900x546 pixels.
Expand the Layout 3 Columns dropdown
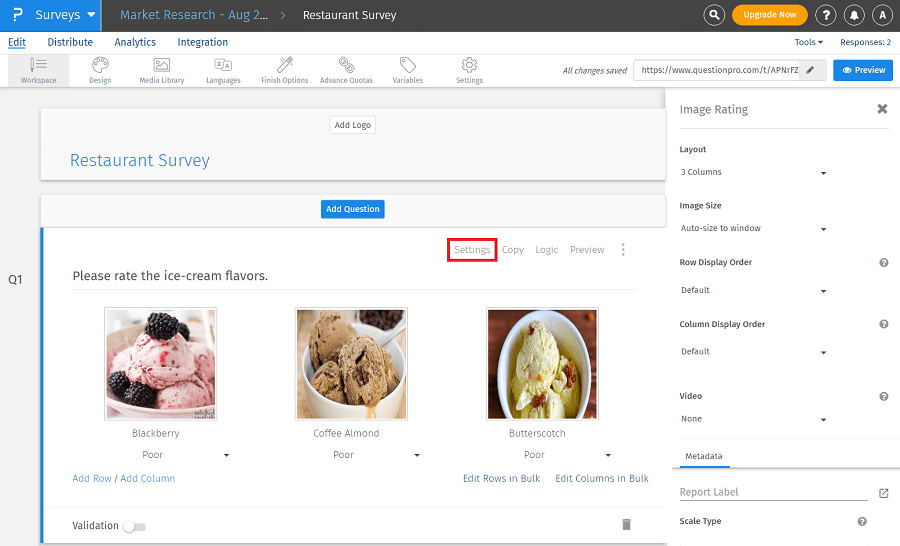coord(753,173)
